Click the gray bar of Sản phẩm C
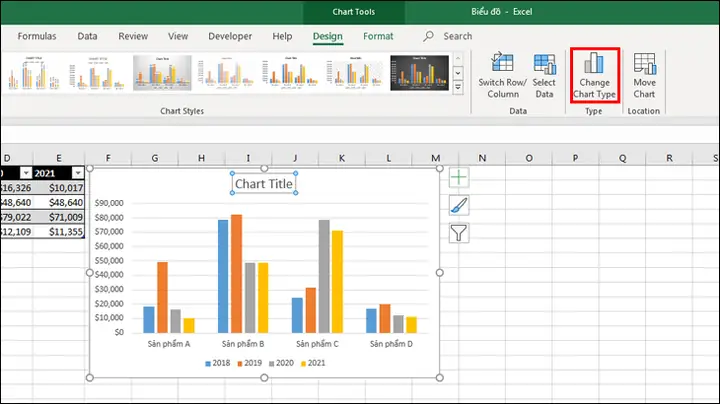720x404 pixels. coord(324,276)
